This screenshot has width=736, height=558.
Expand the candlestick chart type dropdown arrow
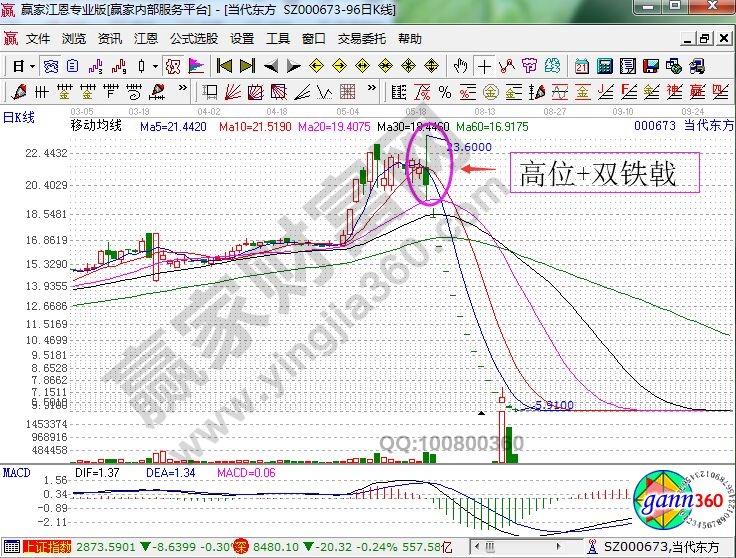pos(154,67)
